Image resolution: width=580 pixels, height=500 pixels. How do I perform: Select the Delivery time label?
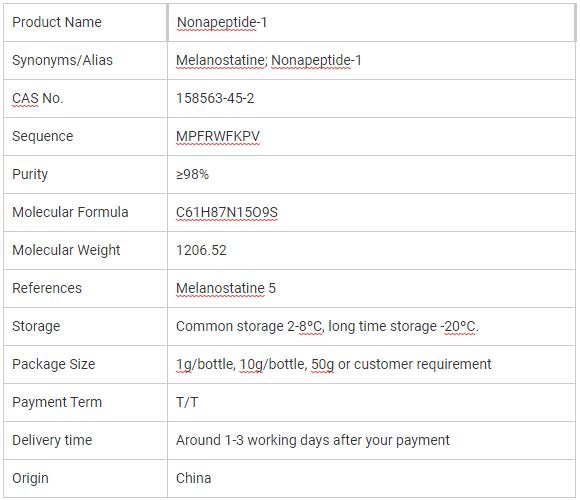click(x=52, y=440)
